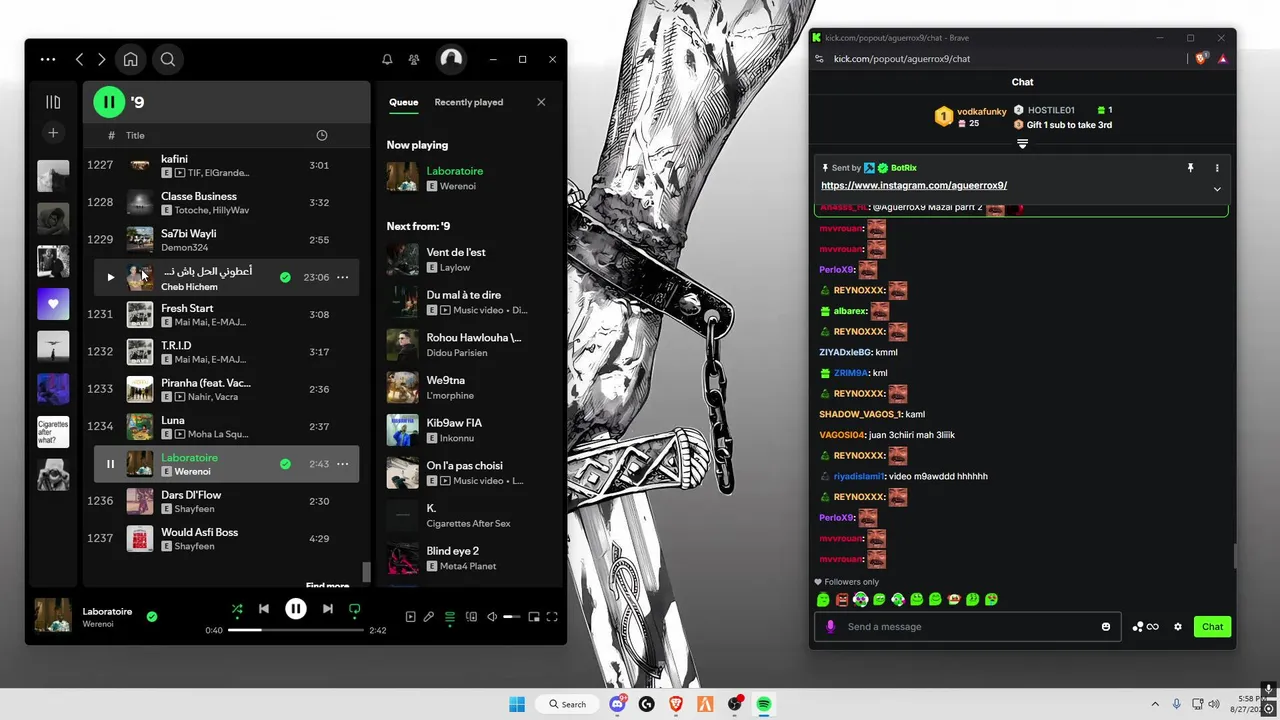
Task: Open the miniplayer icon
Action: pos(534,617)
